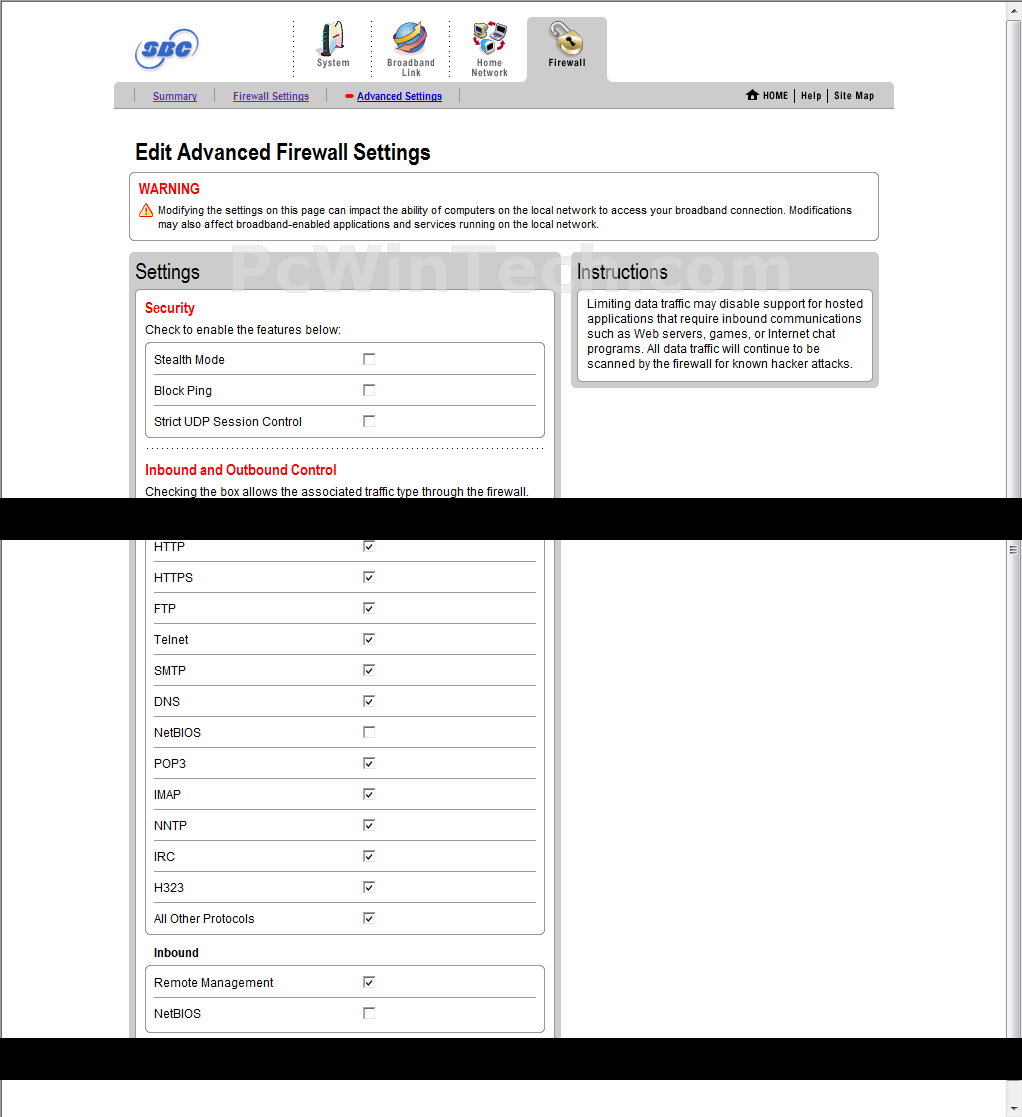Click the HOME house icon
Viewport: 1022px width, 1117px height.
coord(752,95)
